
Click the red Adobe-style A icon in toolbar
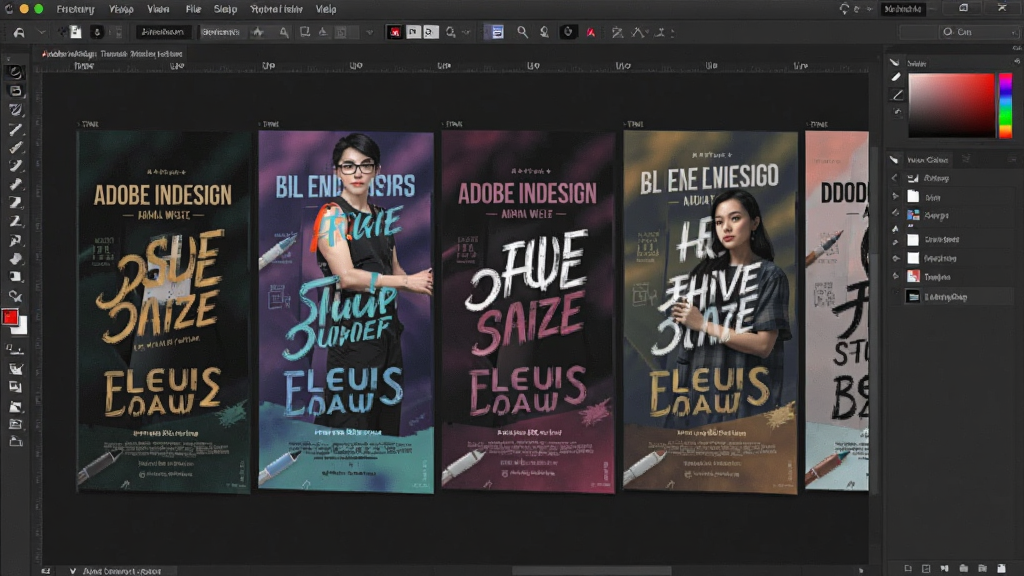591,32
